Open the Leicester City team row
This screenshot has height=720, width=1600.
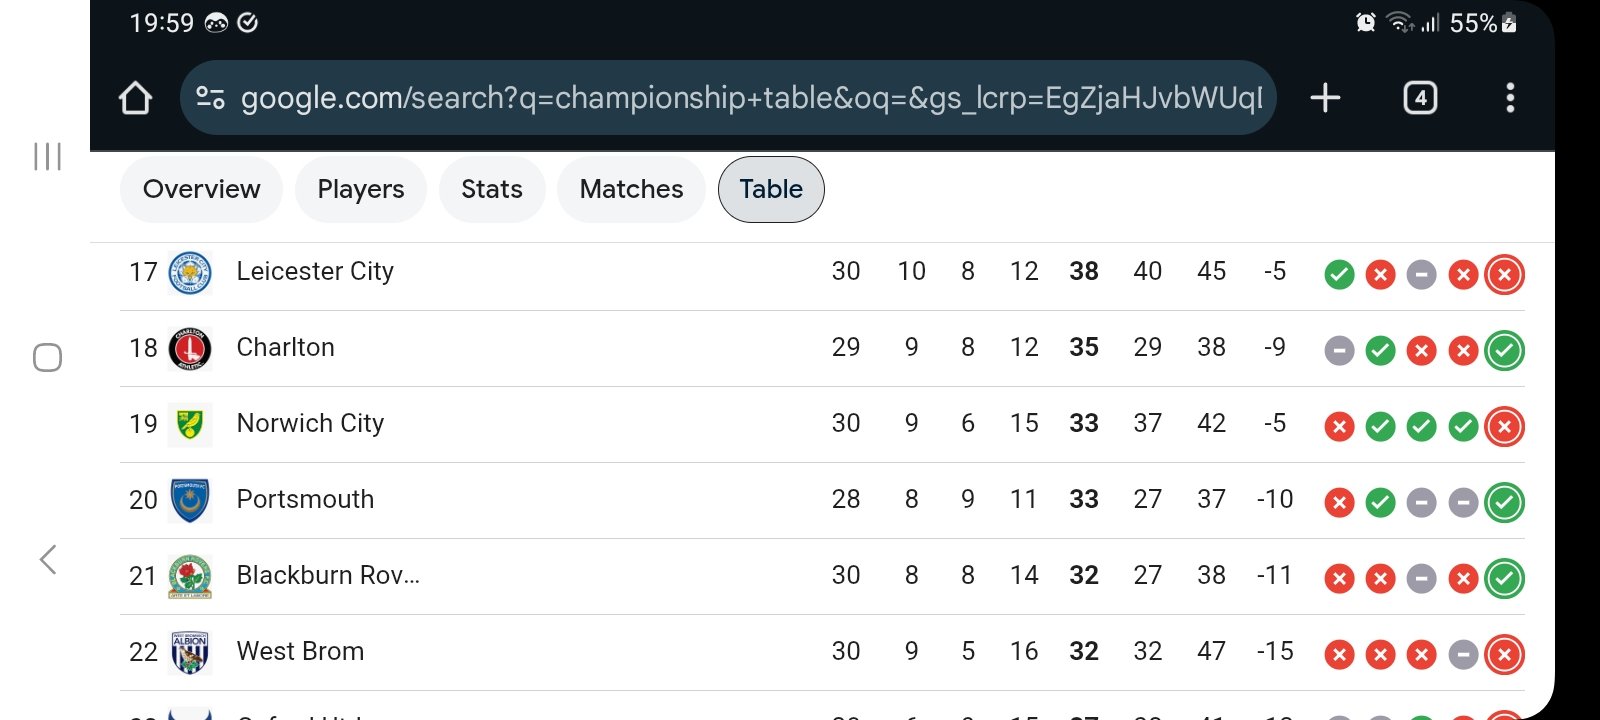pos(822,273)
